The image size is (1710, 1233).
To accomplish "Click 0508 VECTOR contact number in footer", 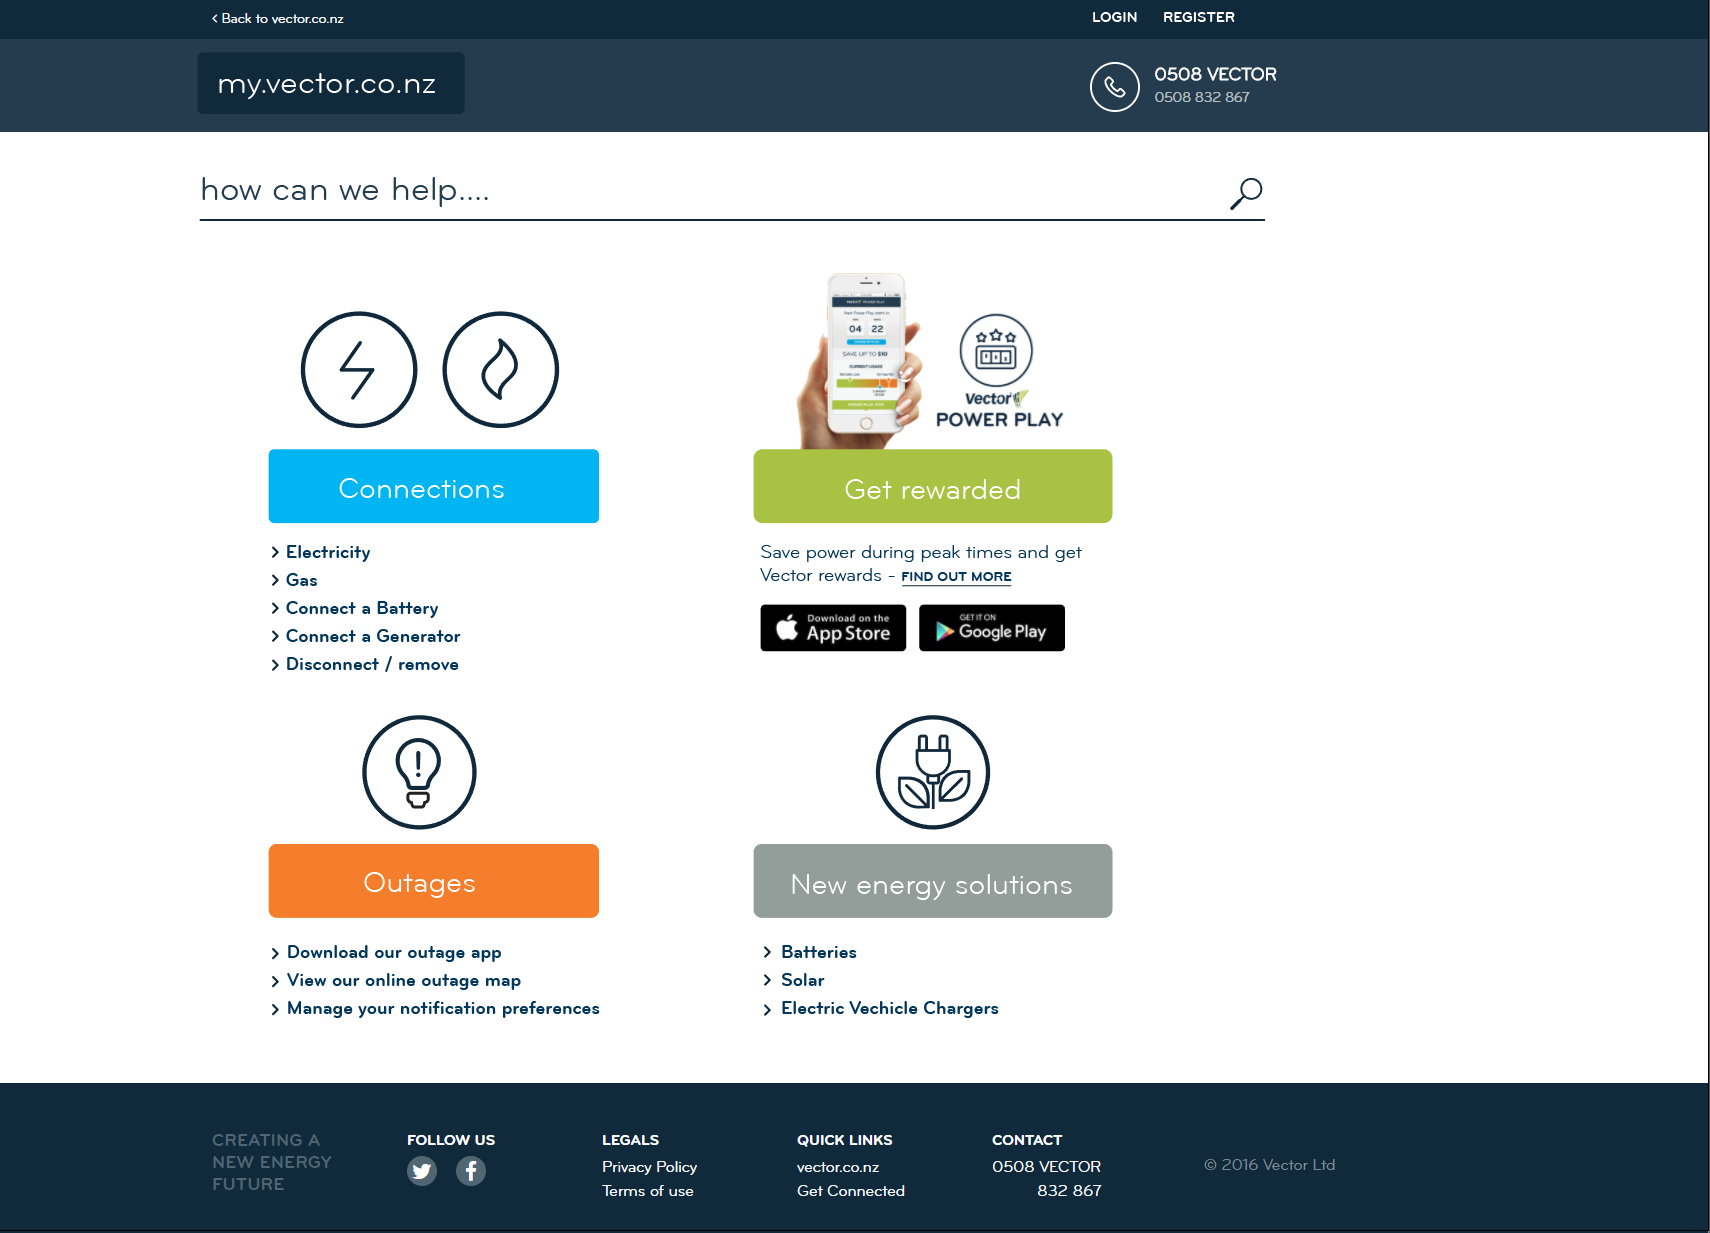I will pyautogui.click(x=1047, y=1167).
